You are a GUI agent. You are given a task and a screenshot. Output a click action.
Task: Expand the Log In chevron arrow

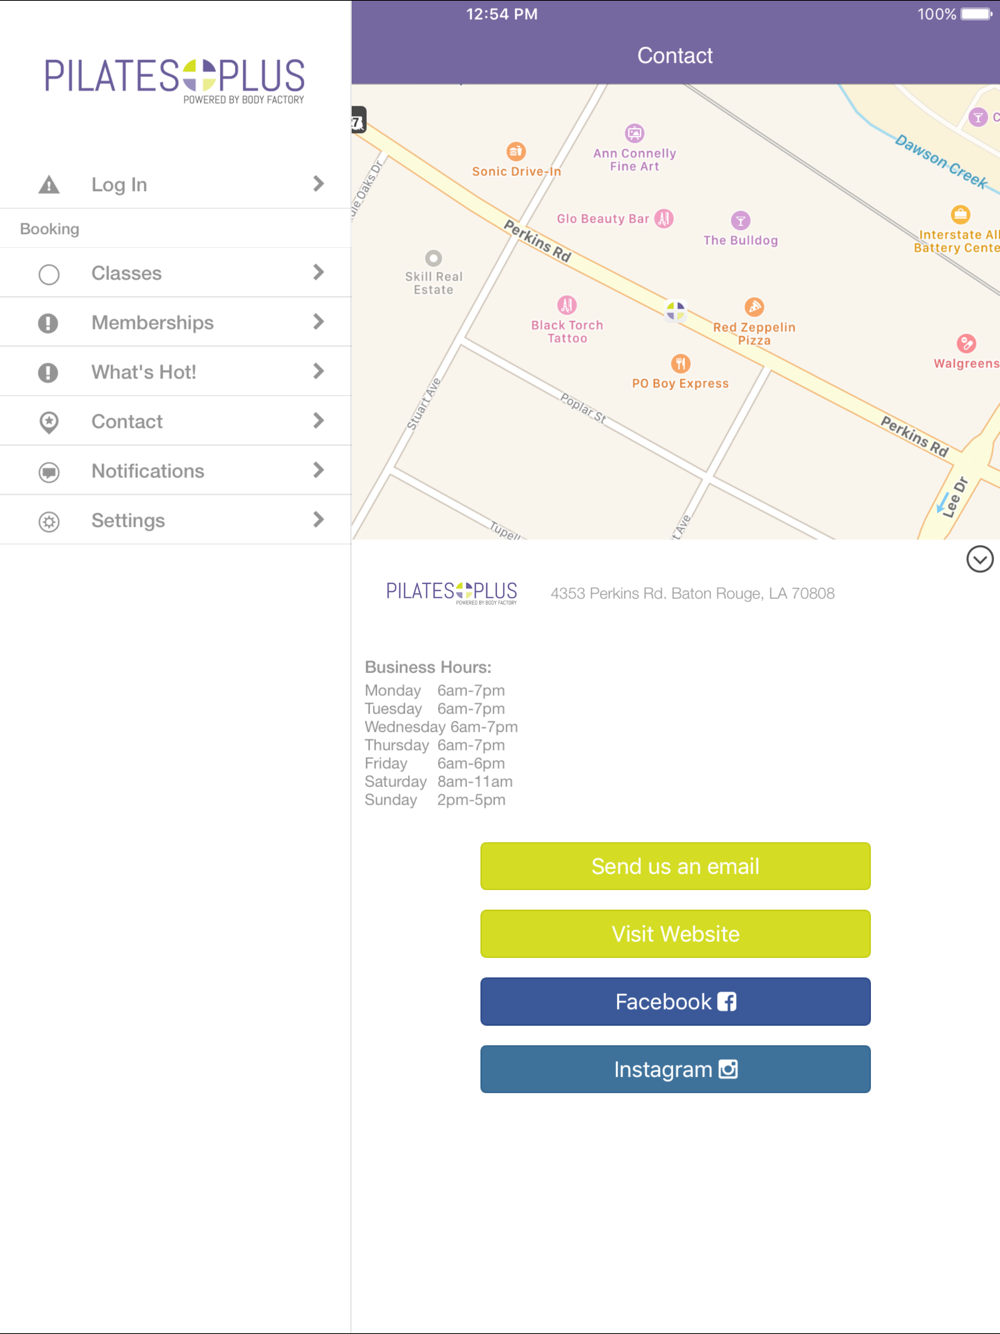pyautogui.click(x=318, y=184)
